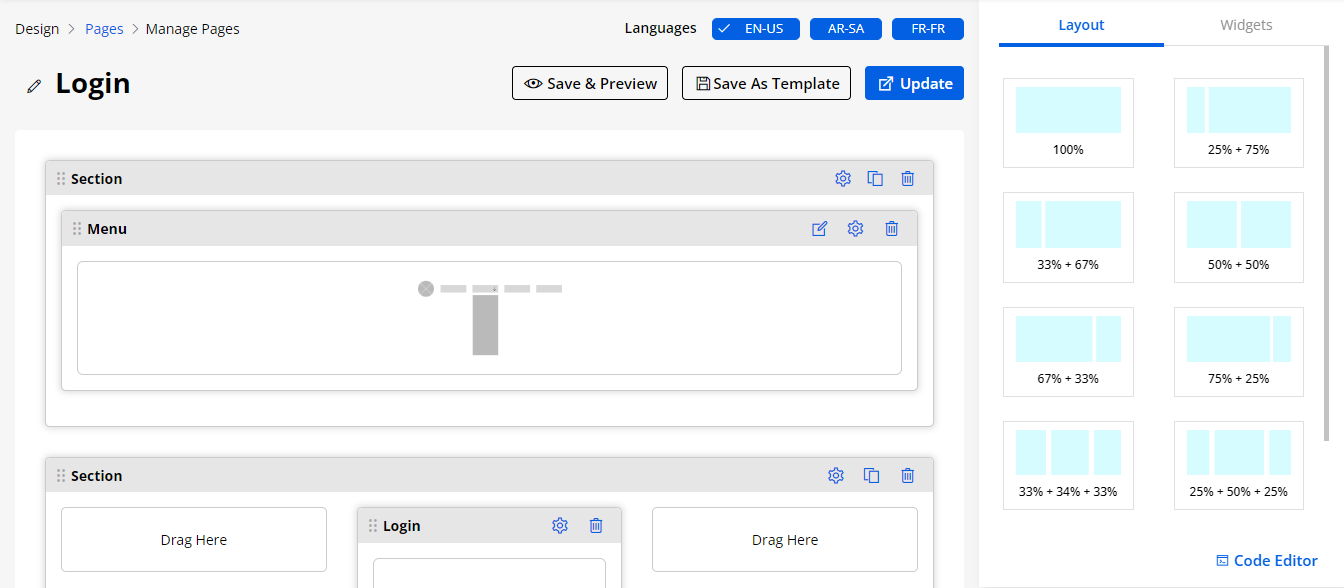Select the Layout tab

point(1081,25)
